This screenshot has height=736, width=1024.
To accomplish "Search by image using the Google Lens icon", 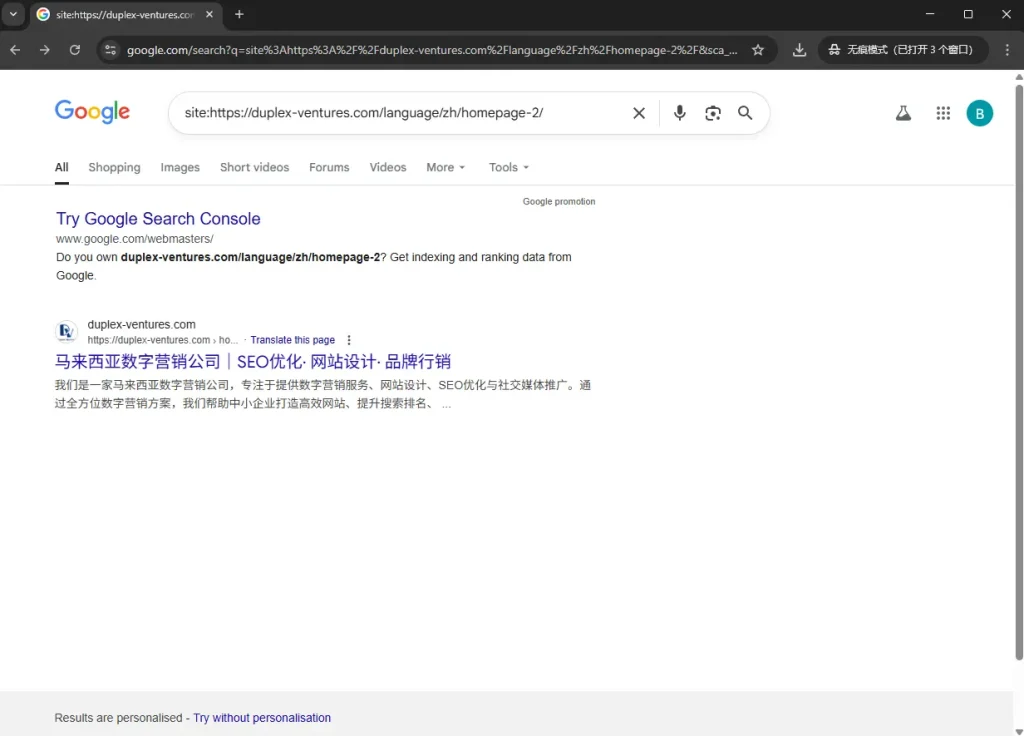I will [x=712, y=113].
